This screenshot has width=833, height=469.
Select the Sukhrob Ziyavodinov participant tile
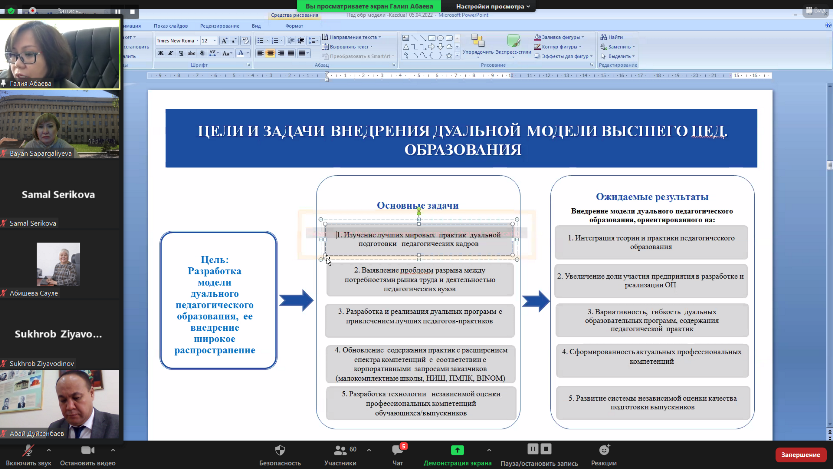60,334
